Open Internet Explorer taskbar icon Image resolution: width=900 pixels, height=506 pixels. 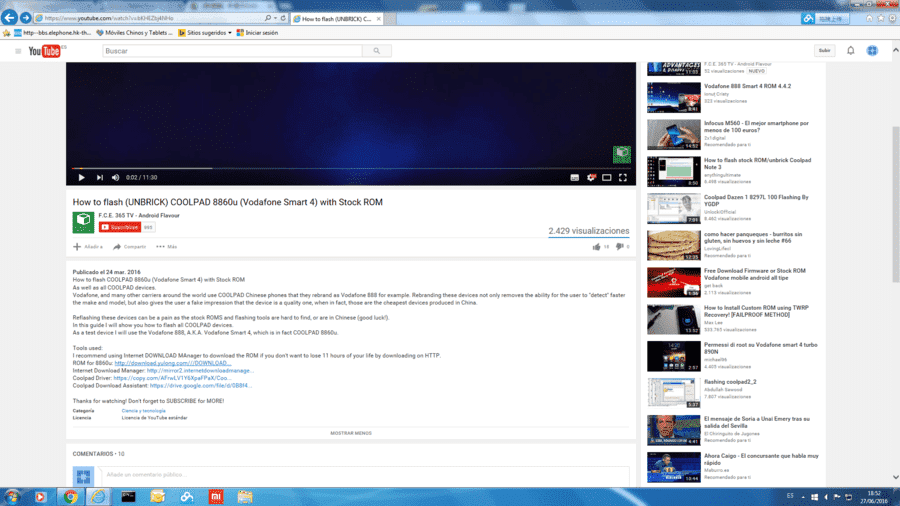click(99, 497)
